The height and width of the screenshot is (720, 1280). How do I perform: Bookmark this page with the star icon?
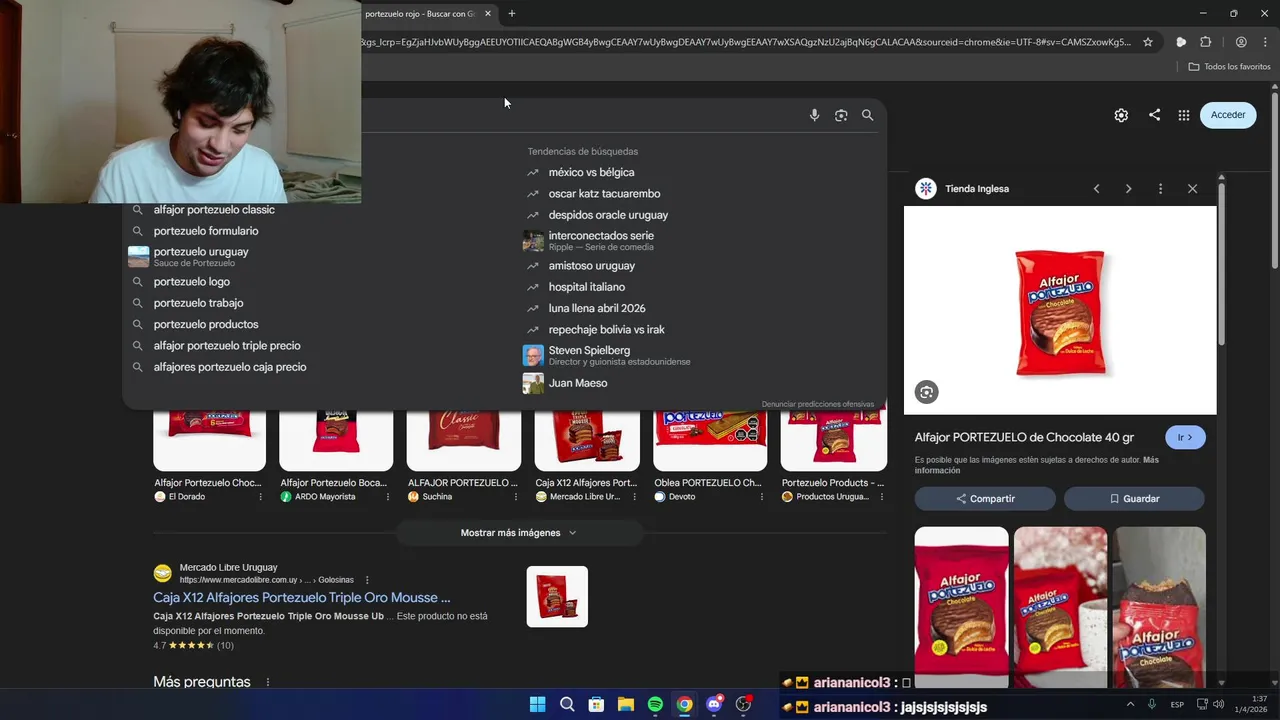click(x=1148, y=42)
